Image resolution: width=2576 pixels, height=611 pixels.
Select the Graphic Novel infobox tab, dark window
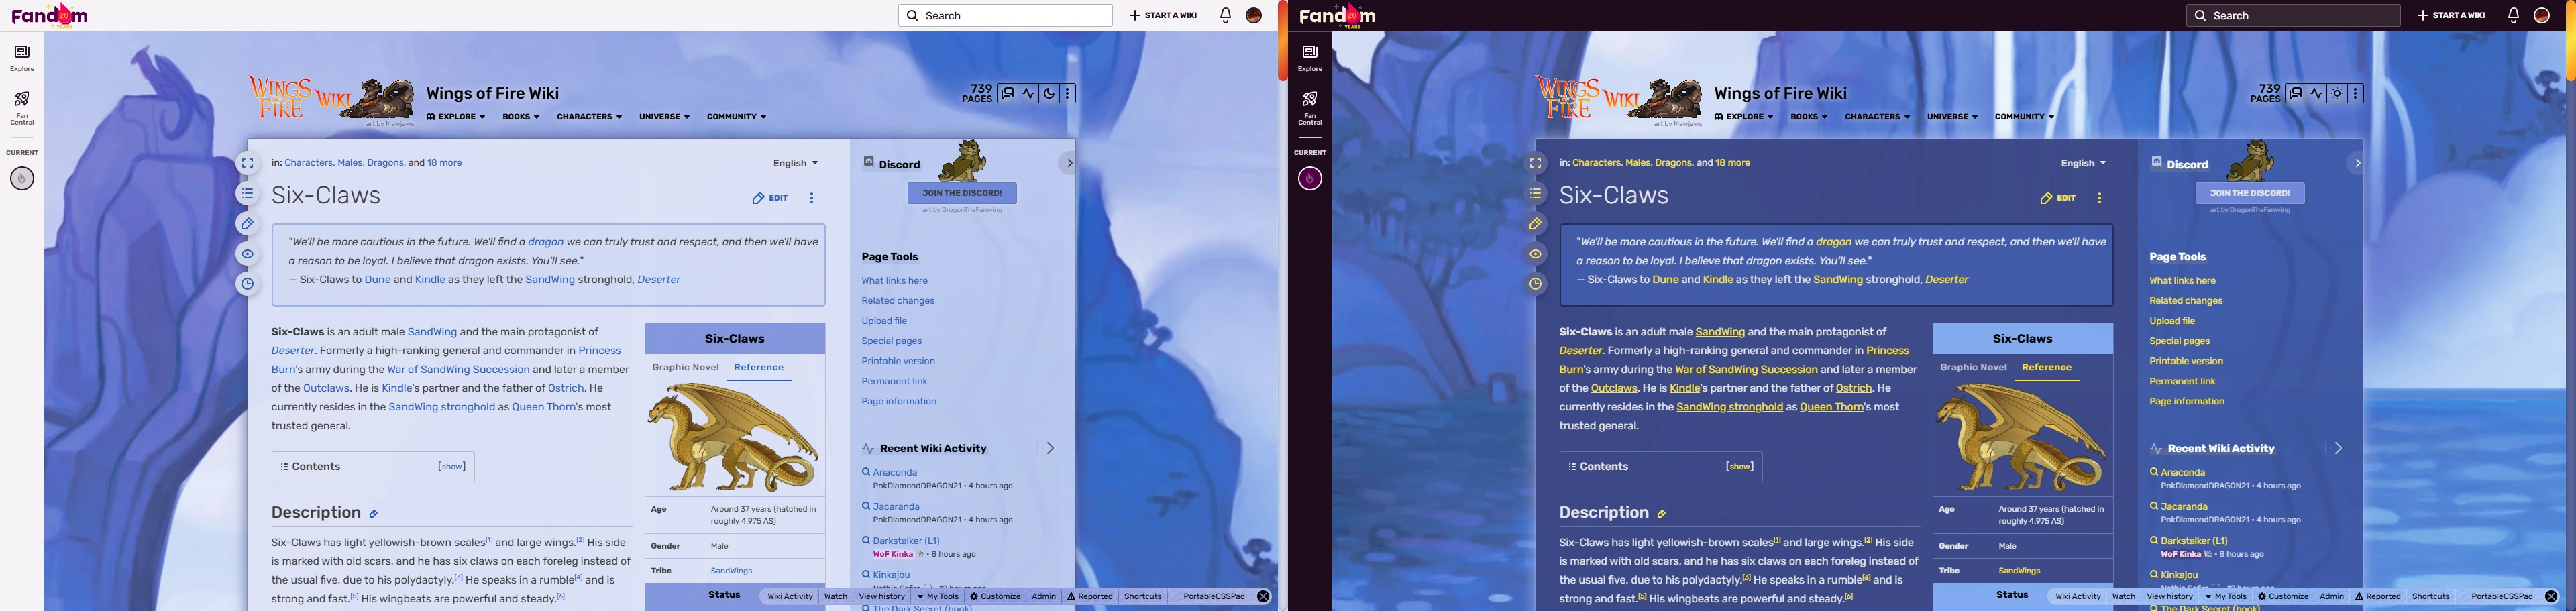pyautogui.click(x=1973, y=367)
